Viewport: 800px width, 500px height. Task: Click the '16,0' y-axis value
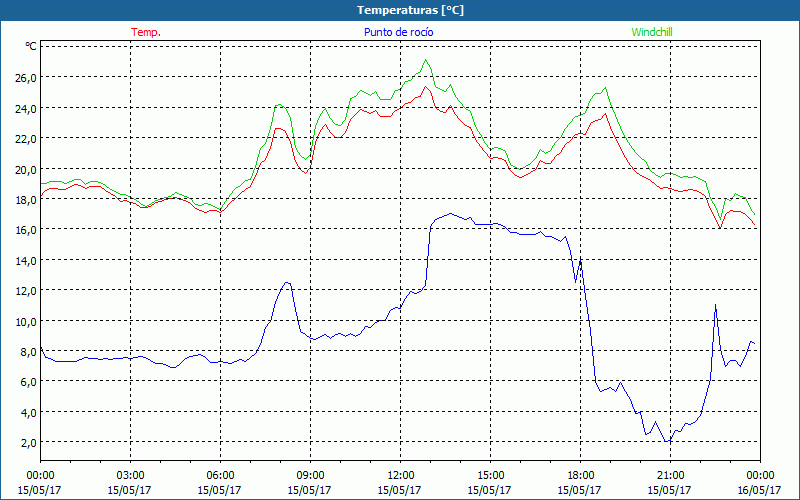click(26, 230)
